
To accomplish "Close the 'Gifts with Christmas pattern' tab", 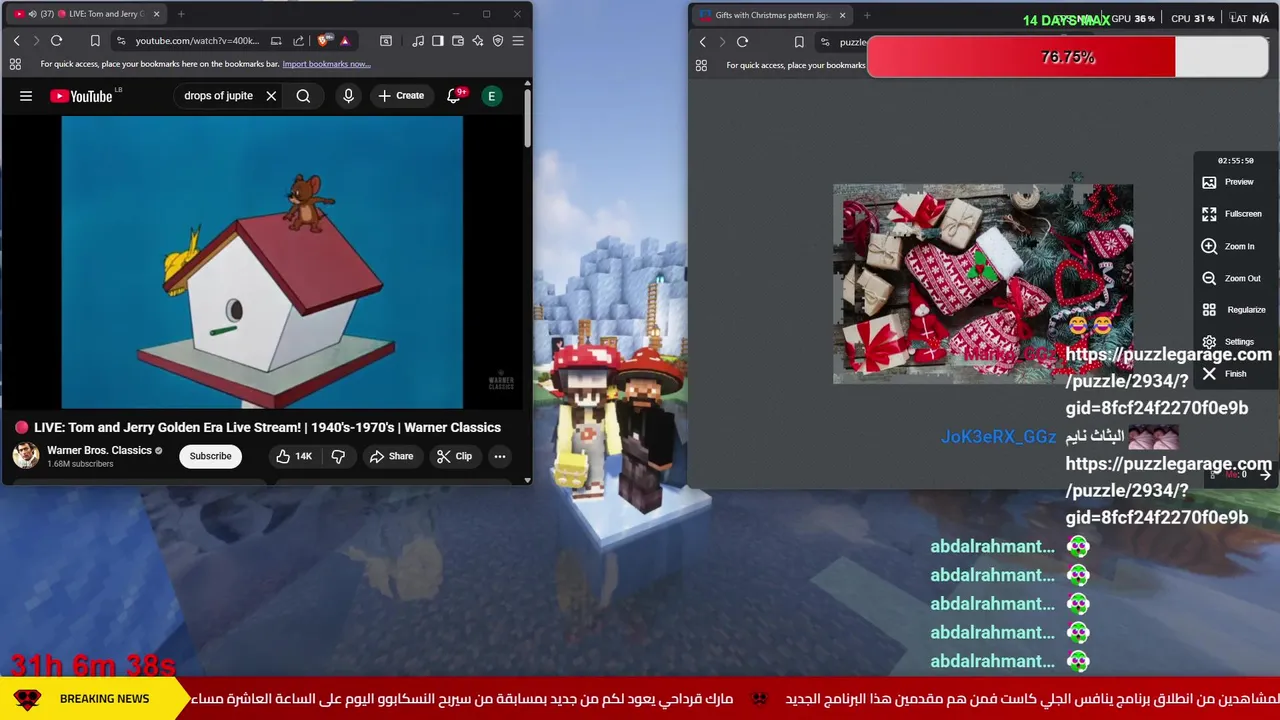I will click(842, 15).
